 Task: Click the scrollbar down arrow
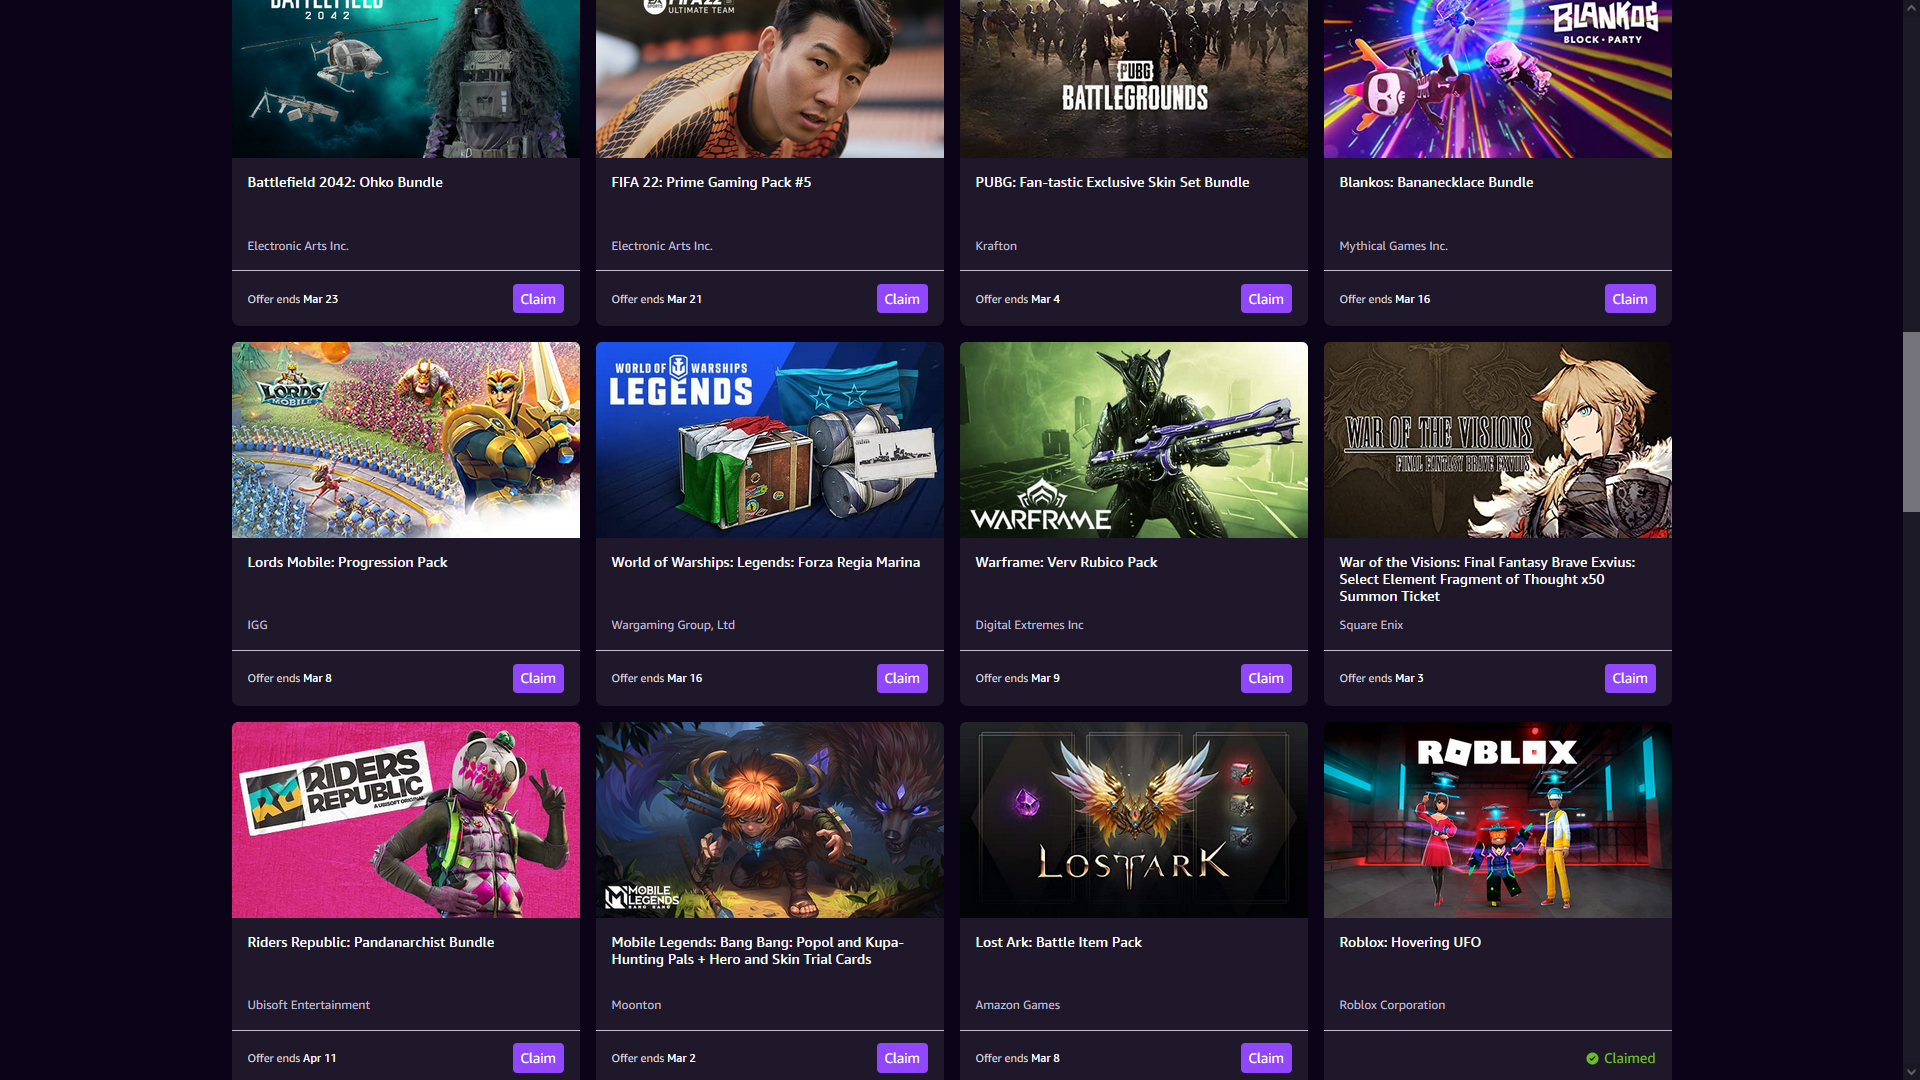(x=1911, y=1071)
